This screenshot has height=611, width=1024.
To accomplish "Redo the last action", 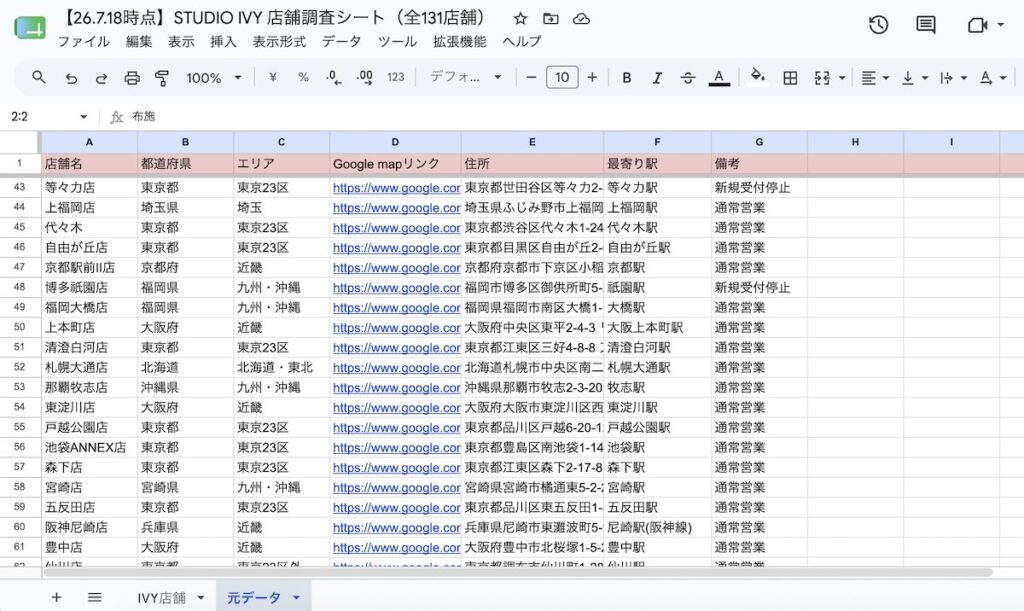I will coord(101,78).
